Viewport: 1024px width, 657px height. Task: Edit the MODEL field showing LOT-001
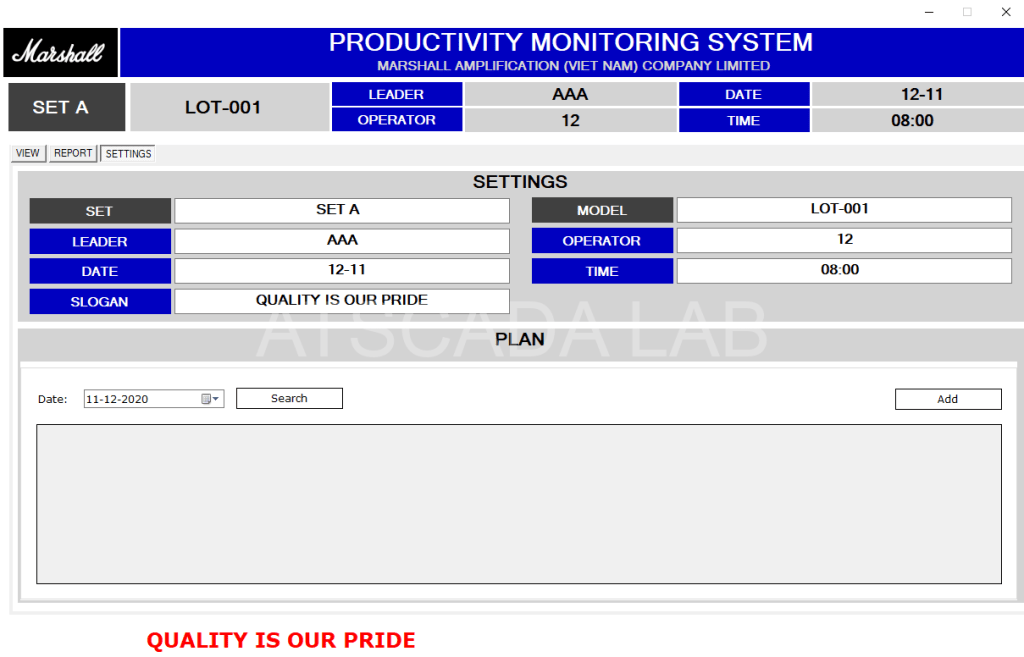coord(844,210)
